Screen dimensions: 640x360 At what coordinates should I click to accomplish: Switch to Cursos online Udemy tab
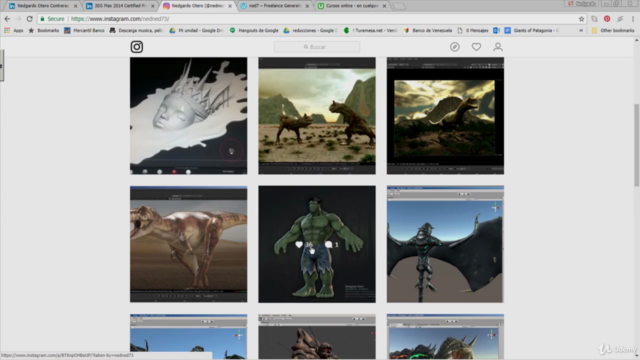tap(351, 6)
